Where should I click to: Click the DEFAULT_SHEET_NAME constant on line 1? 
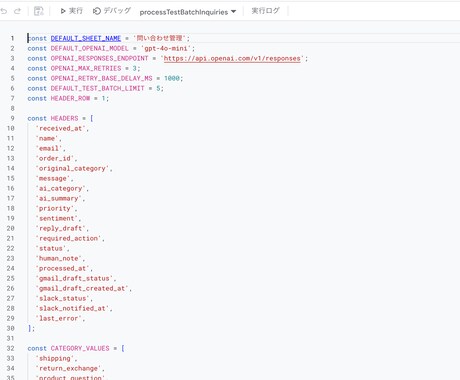point(86,38)
